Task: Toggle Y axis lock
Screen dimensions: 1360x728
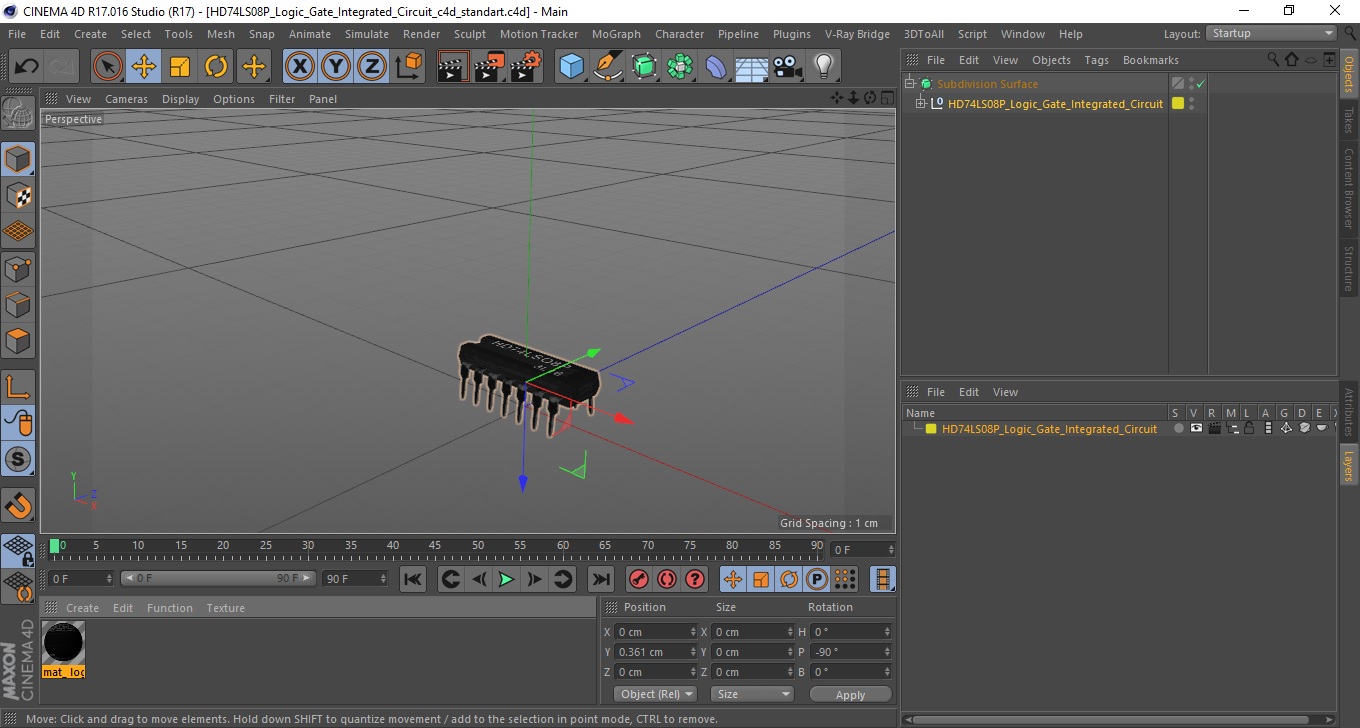Action: point(336,67)
